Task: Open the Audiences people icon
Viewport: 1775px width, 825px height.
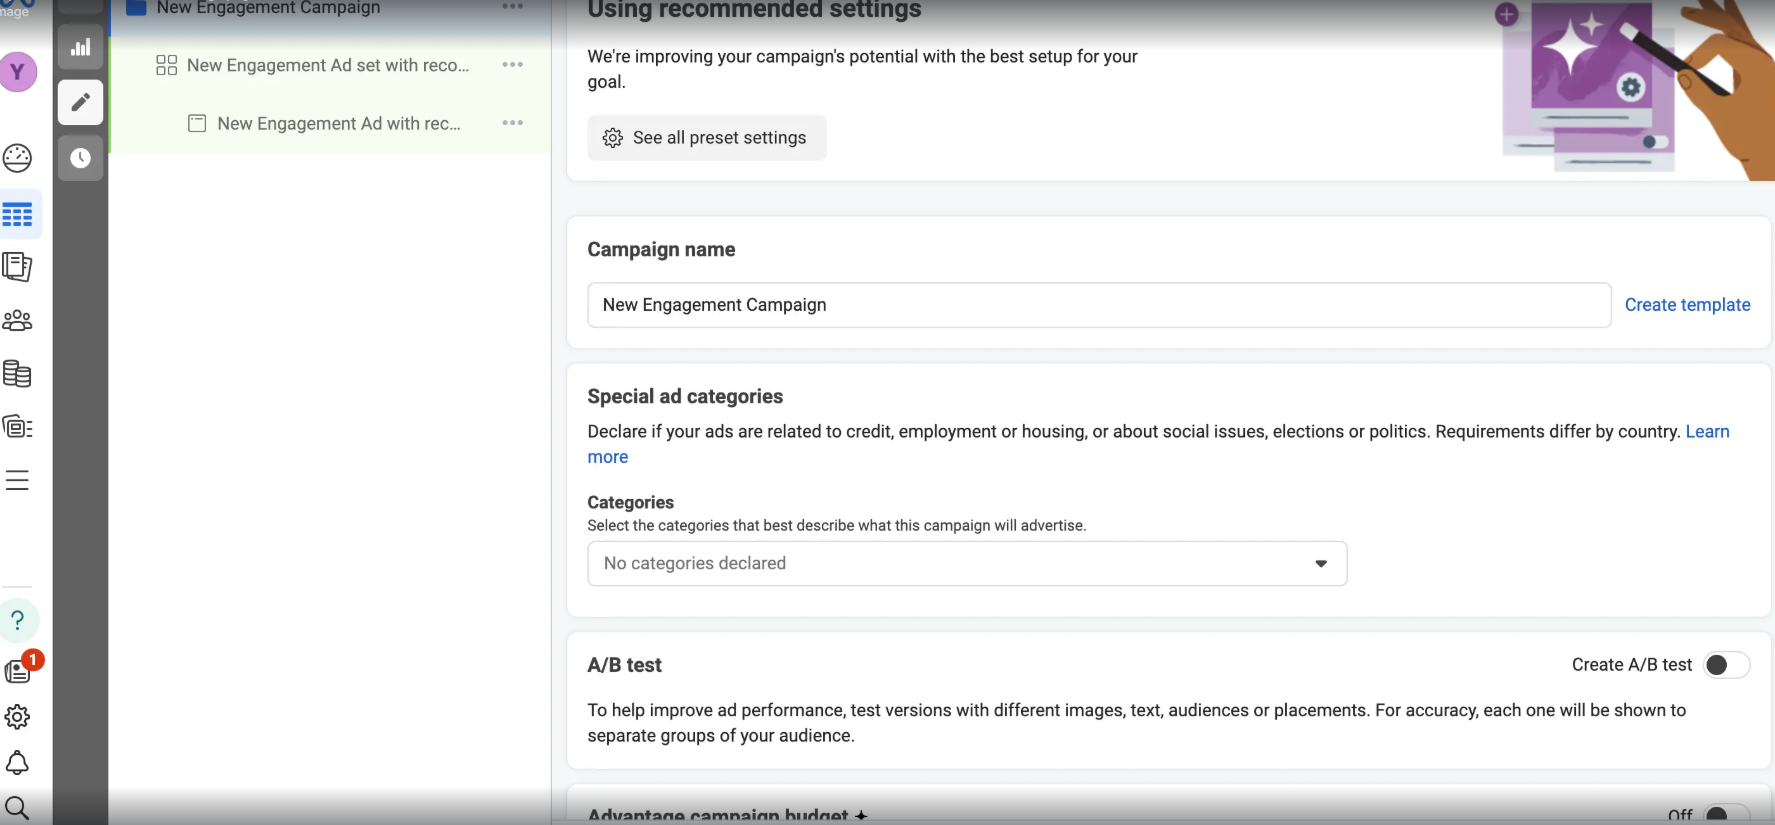Action: (18, 320)
